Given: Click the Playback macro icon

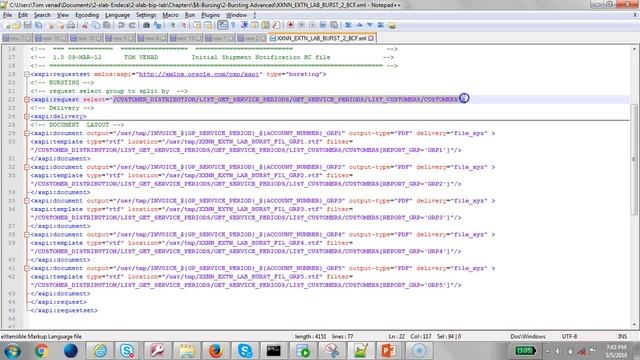Looking at the screenshot, I should coord(312,25).
